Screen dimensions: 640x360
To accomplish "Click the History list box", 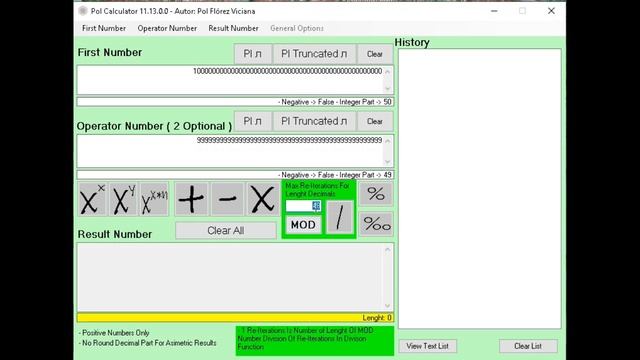I will 480,189.
